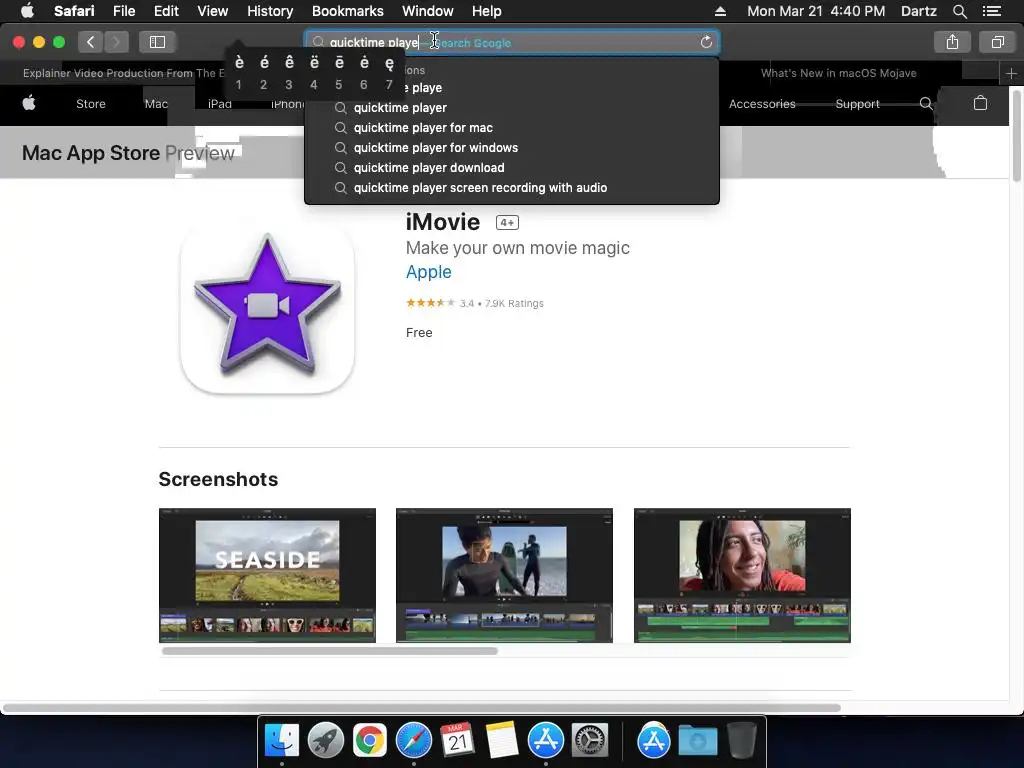
Task: Open Downloads folder in Dock
Action: 697,741
